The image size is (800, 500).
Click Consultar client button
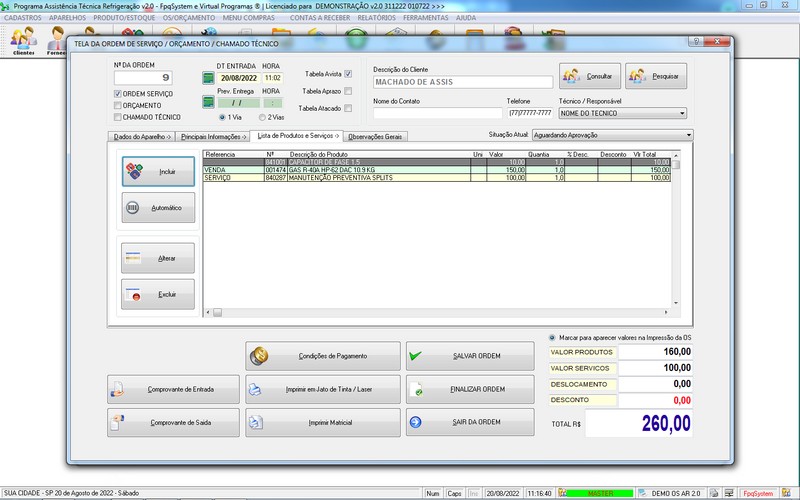(x=590, y=76)
